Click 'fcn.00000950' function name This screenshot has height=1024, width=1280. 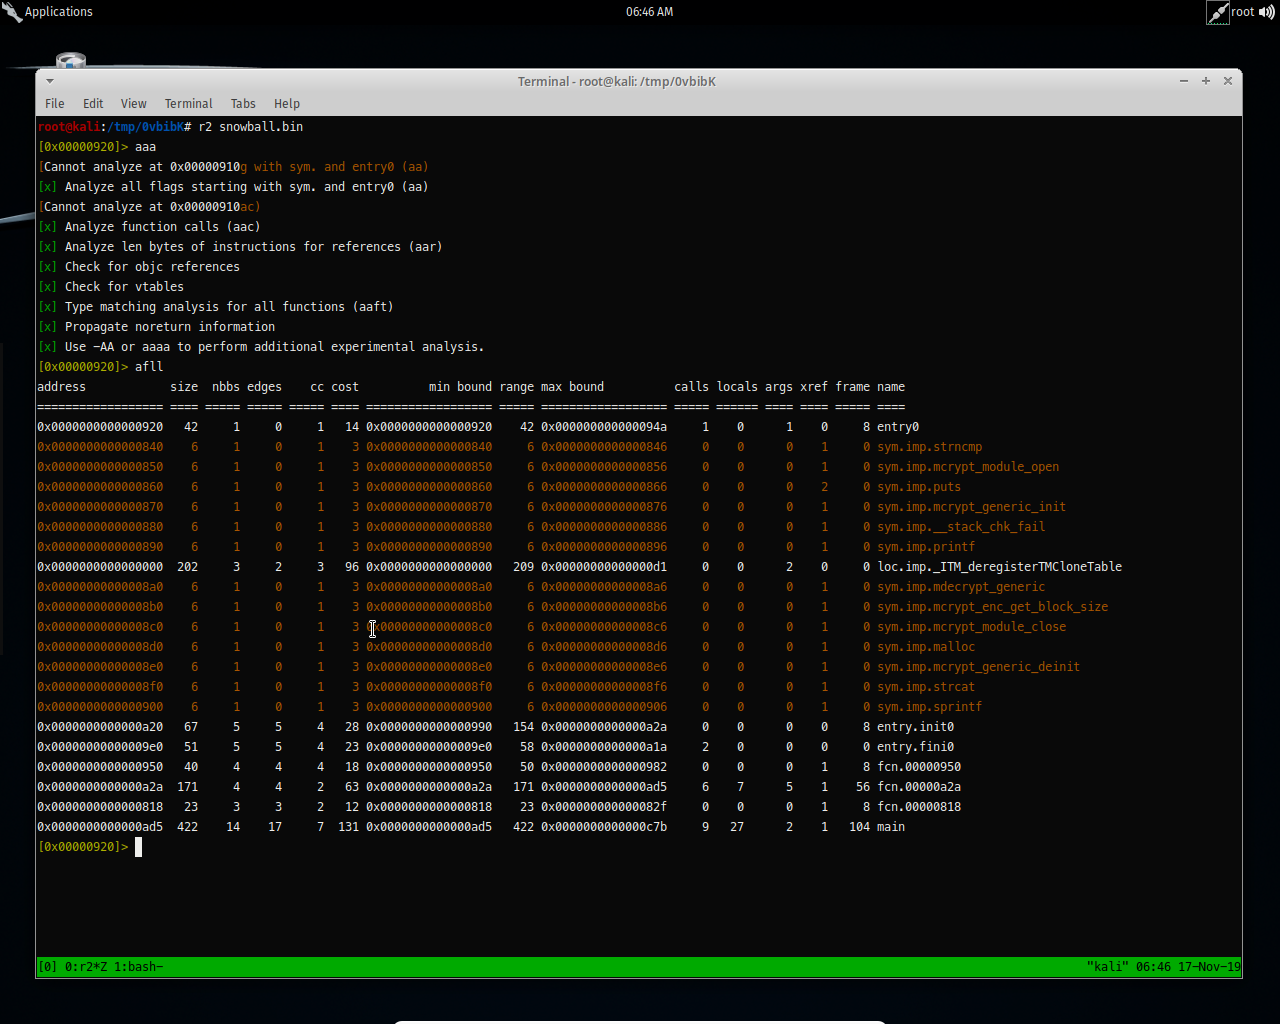(919, 767)
